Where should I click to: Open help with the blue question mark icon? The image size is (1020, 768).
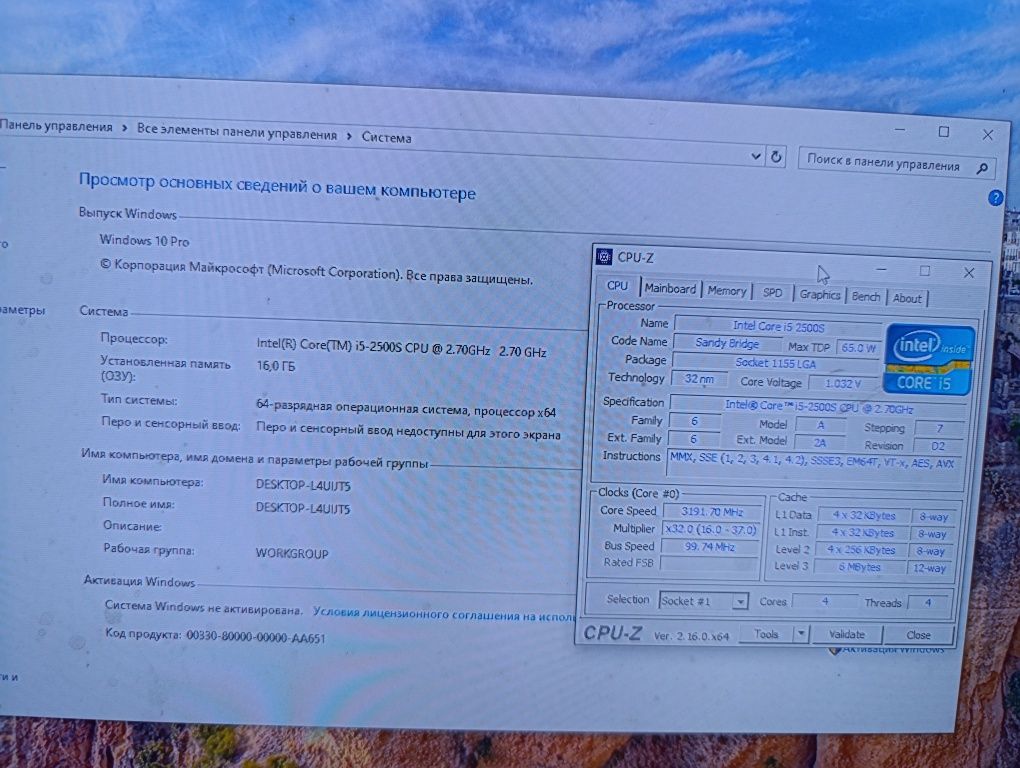tap(995, 198)
